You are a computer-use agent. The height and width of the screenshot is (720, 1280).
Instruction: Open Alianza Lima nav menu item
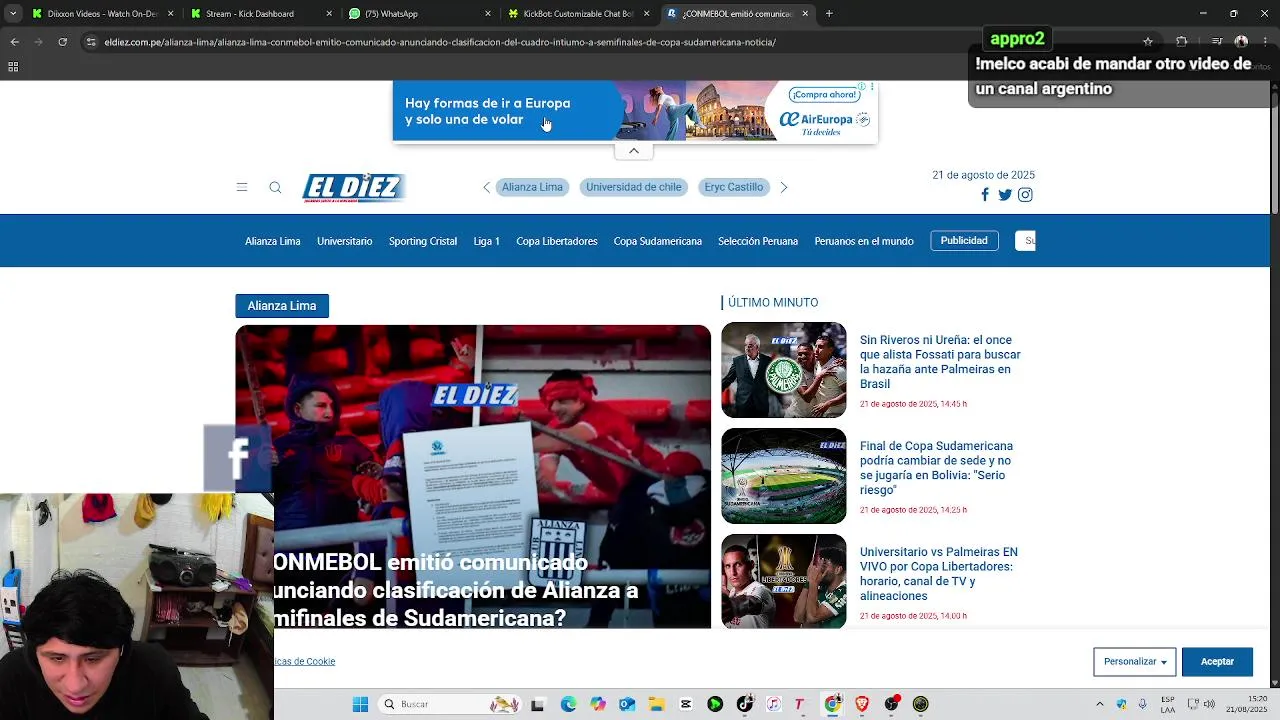[x=273, y=241]
